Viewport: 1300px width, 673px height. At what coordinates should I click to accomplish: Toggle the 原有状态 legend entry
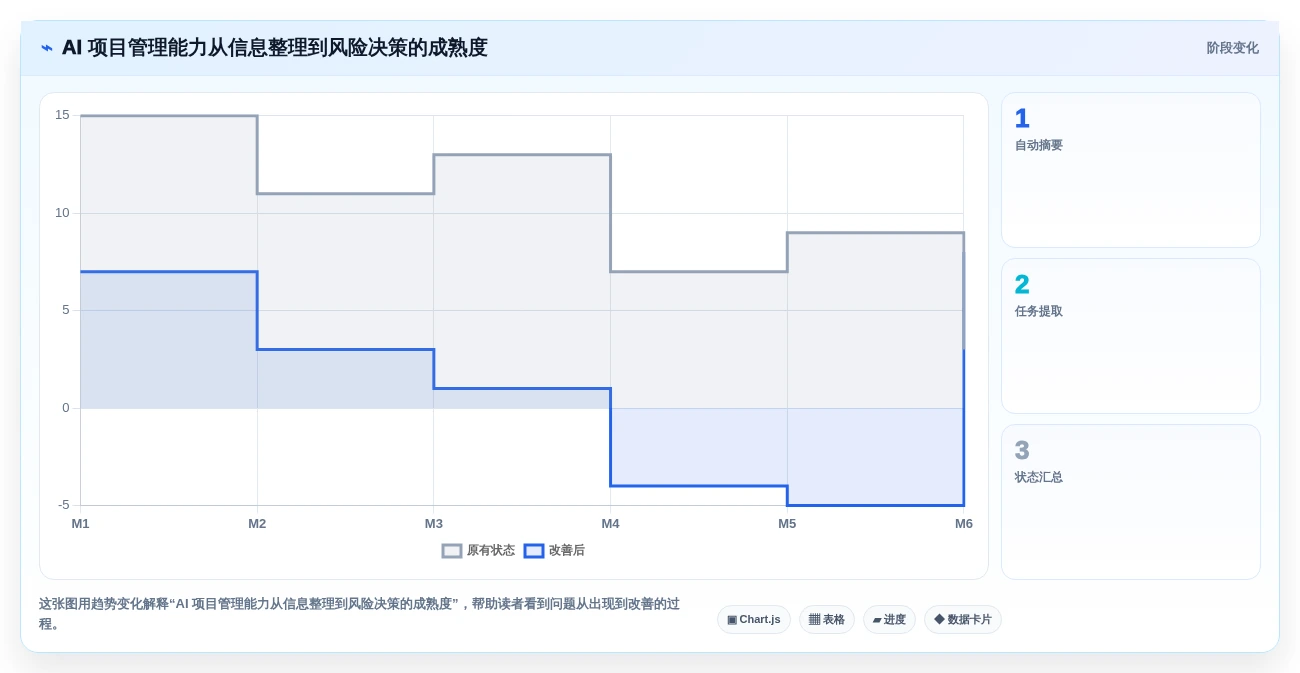[479, 550]
